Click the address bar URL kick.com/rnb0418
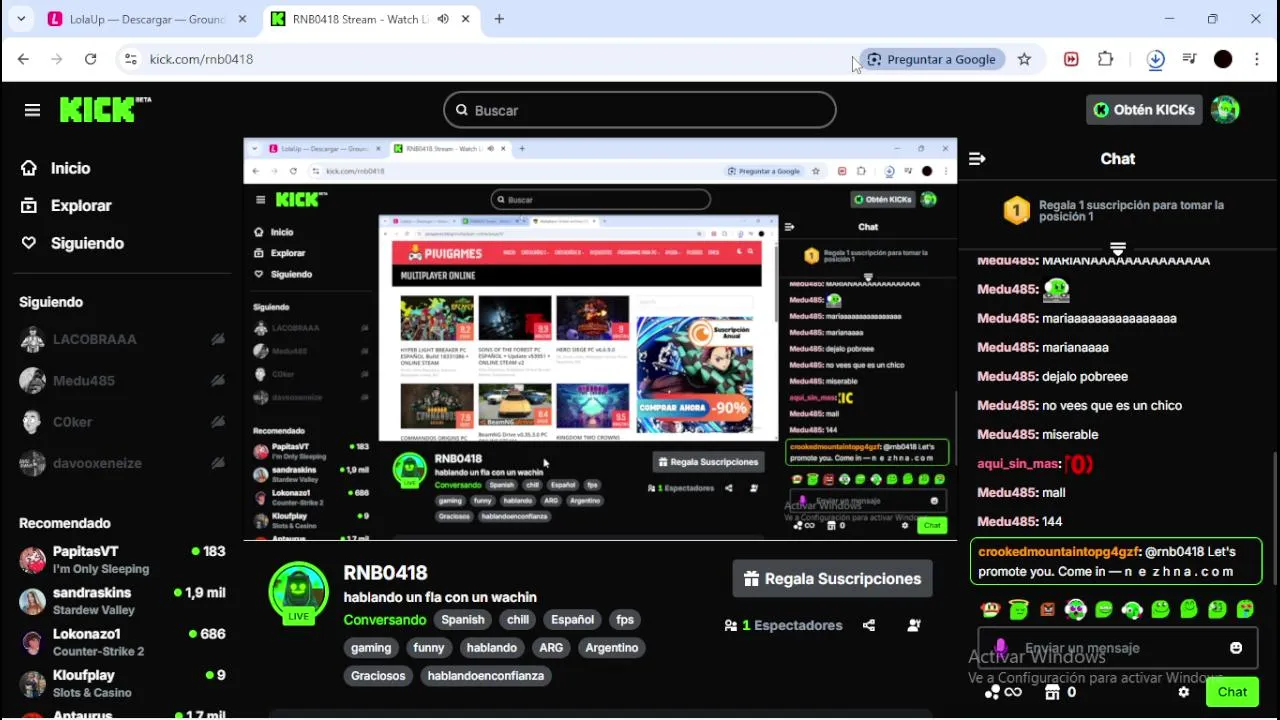This screenshot has width=1280, height=720. (x=201, y=59)
